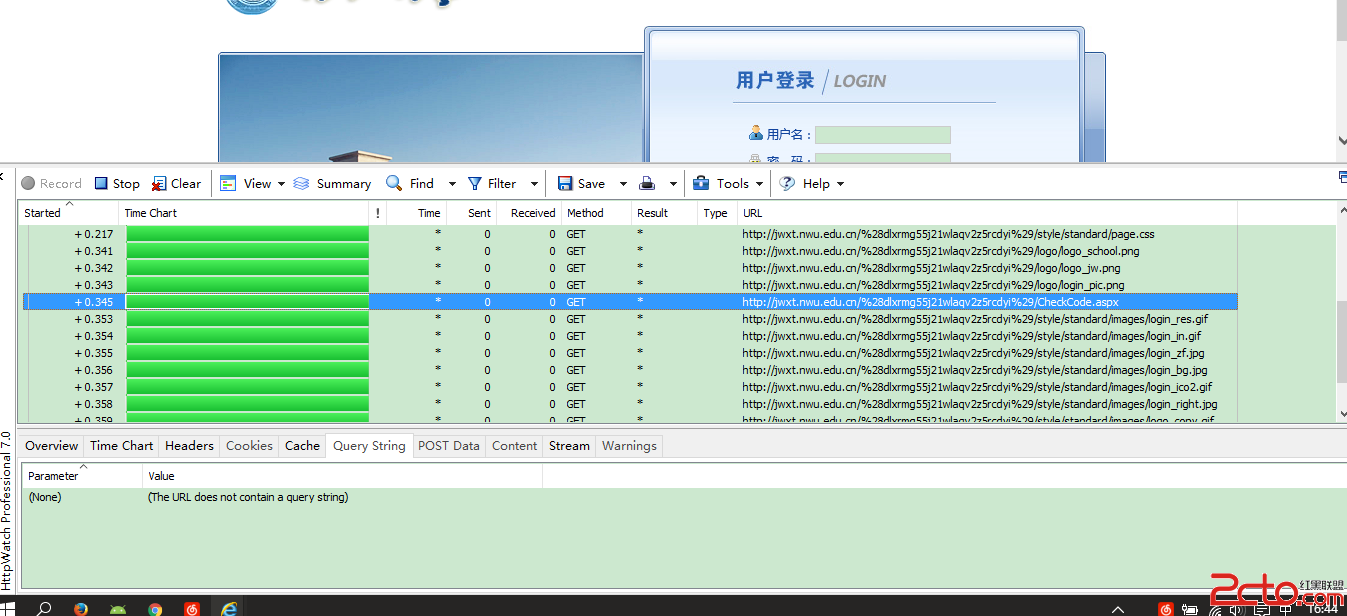Click the Time Chart column header

245,213
